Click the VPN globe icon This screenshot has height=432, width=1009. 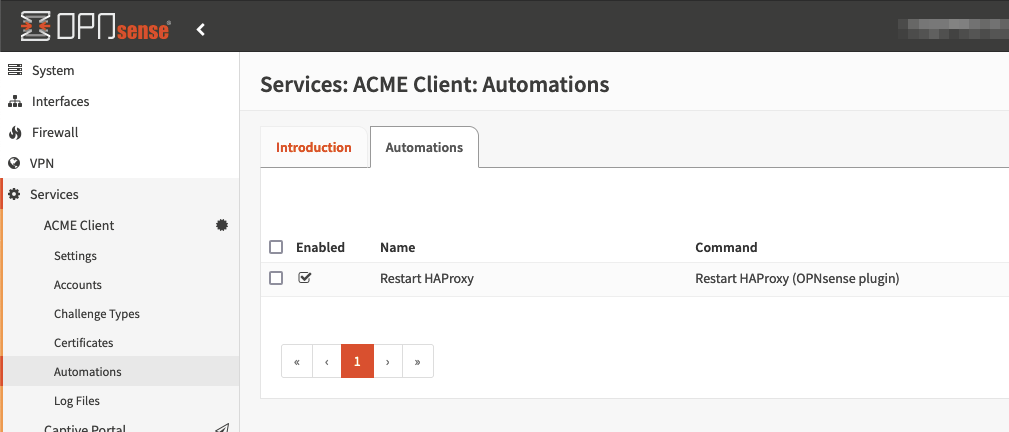[15, 164]
